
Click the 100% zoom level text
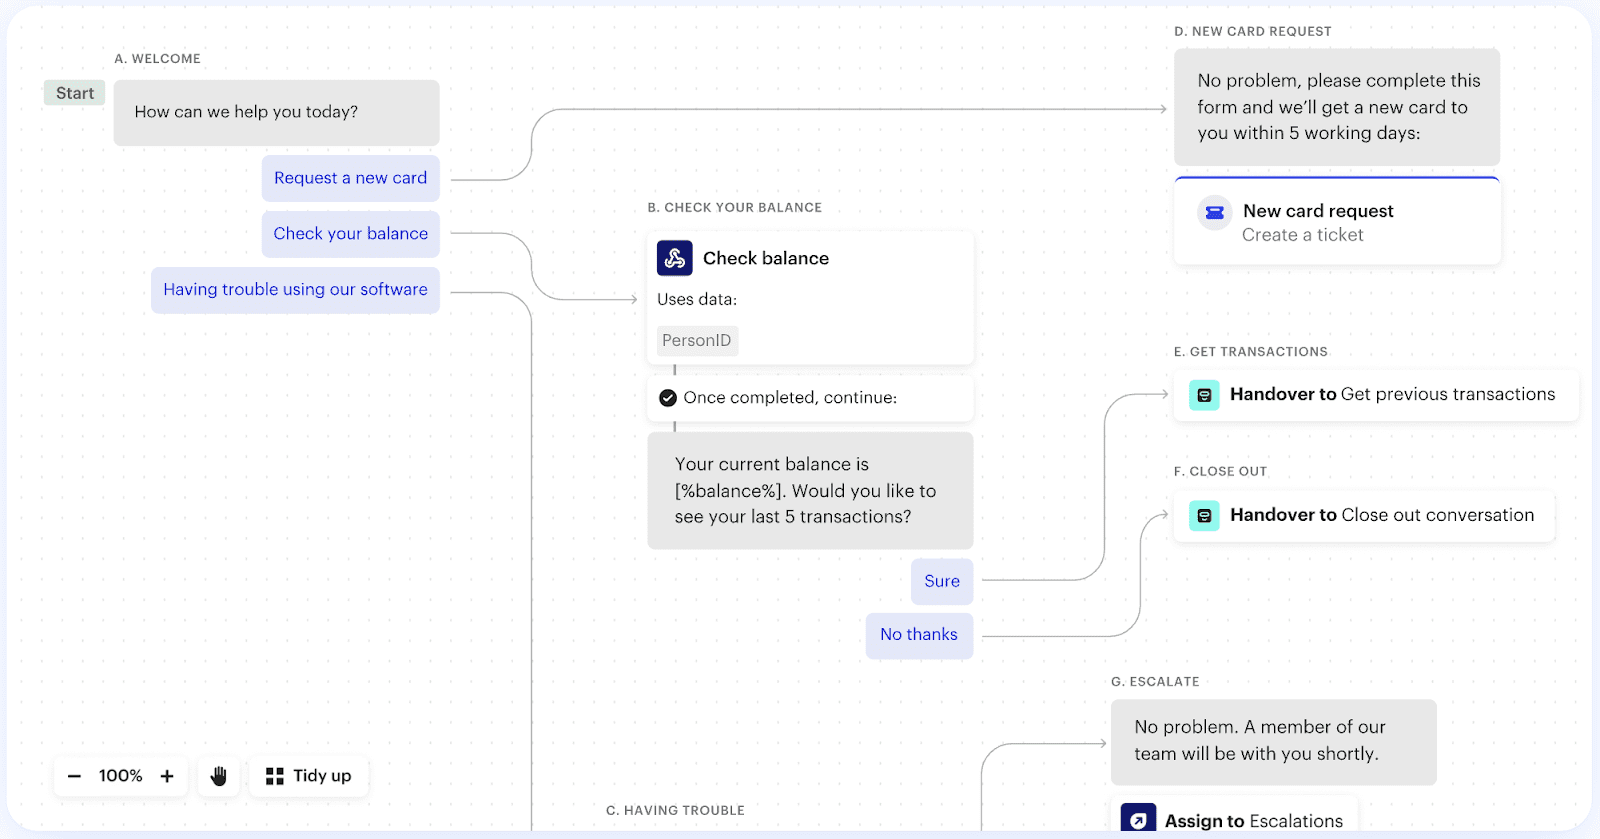click(121, 776)
